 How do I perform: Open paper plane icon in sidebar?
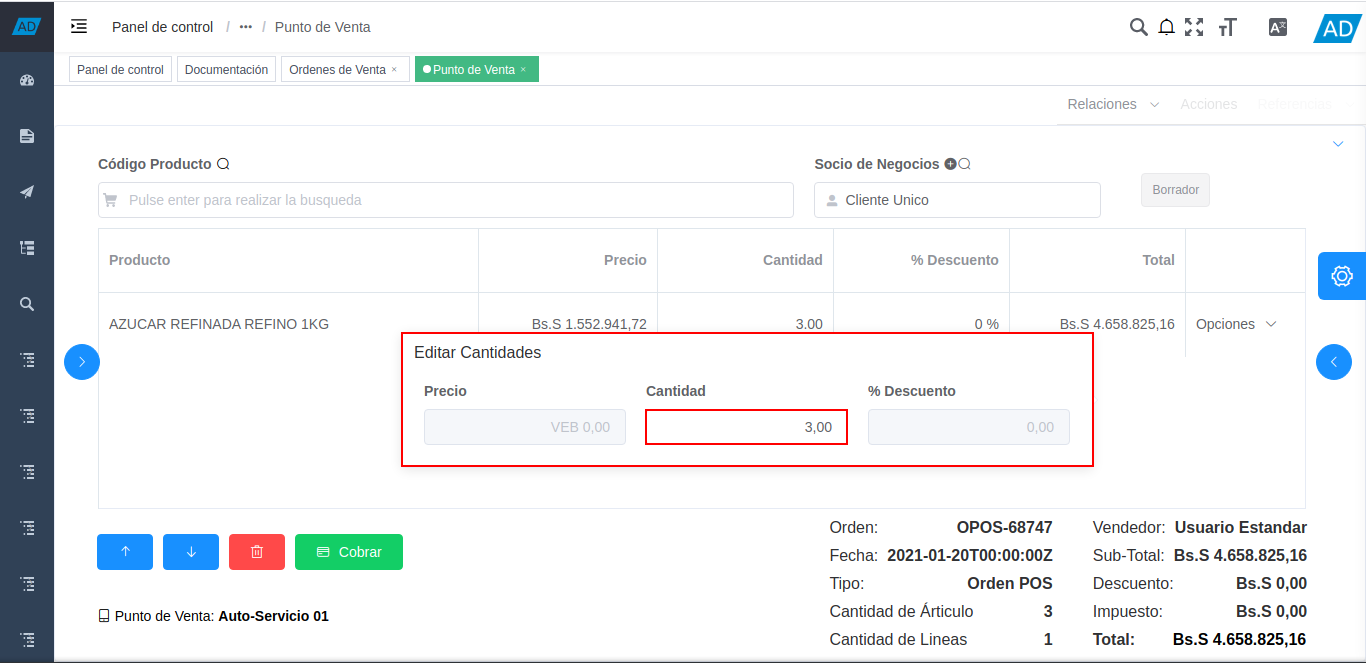pos(27,192)
